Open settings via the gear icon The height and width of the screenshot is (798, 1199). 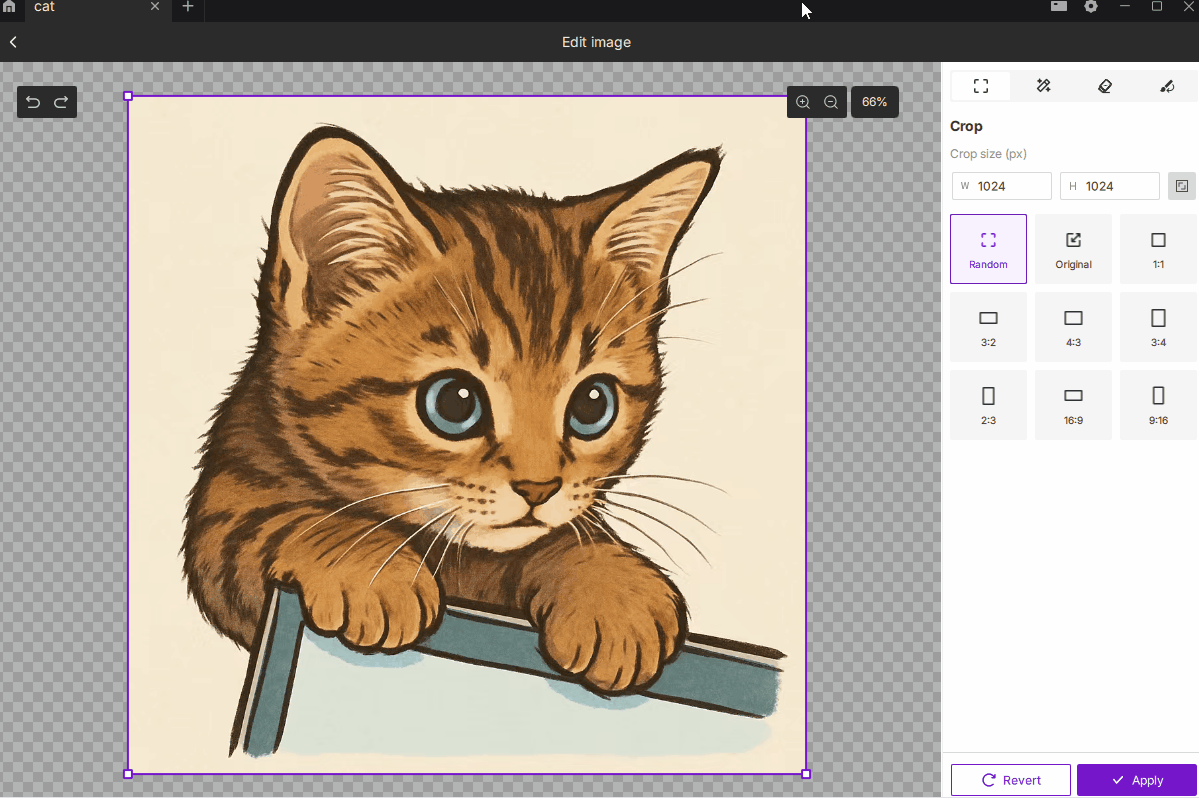(1091, 7)
